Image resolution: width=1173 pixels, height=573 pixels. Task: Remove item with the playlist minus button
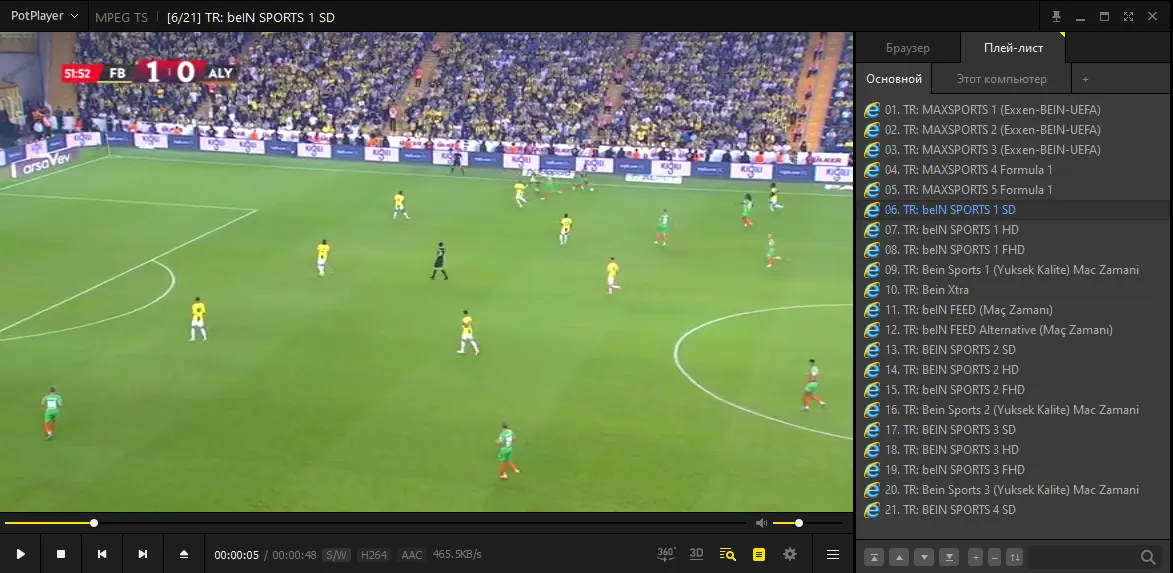994,557
